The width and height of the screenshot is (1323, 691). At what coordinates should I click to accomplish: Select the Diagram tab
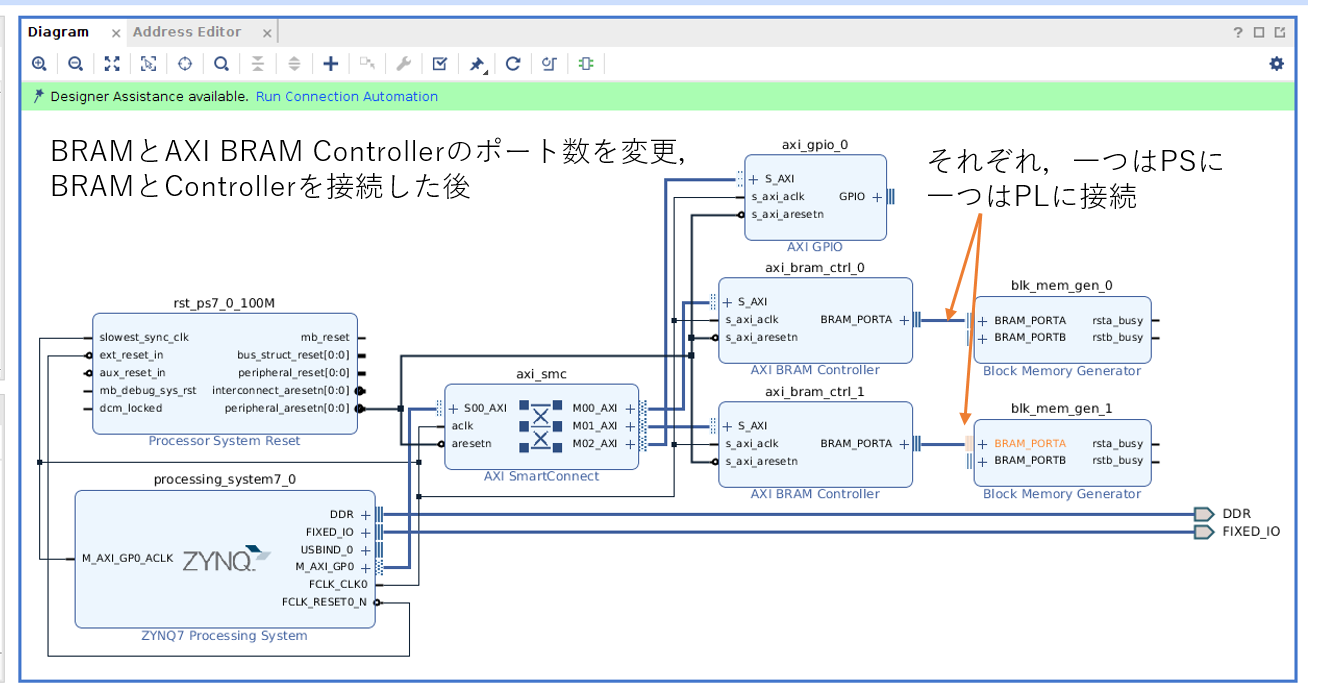(58, 32)
